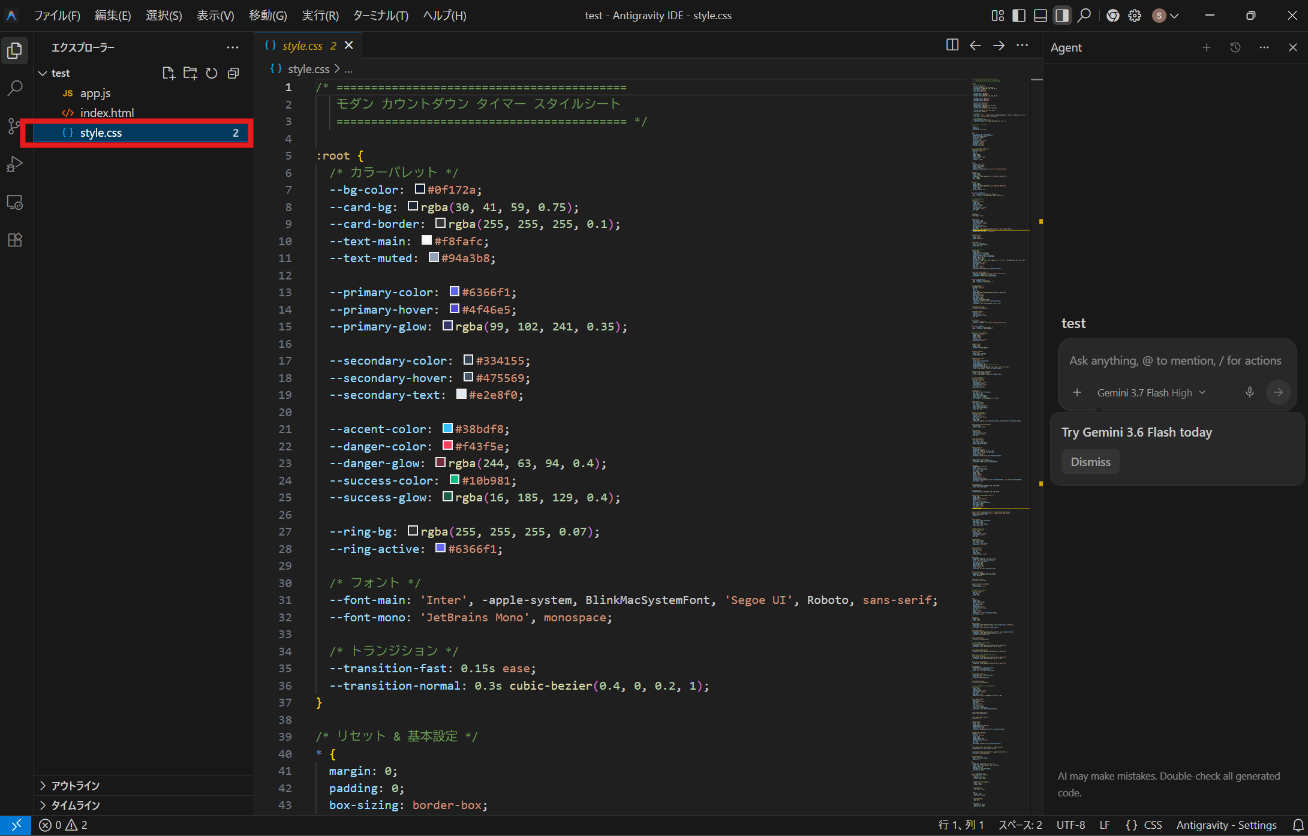
Task: Click style.css in the breadcrumb bar
Action: [308, 69]
